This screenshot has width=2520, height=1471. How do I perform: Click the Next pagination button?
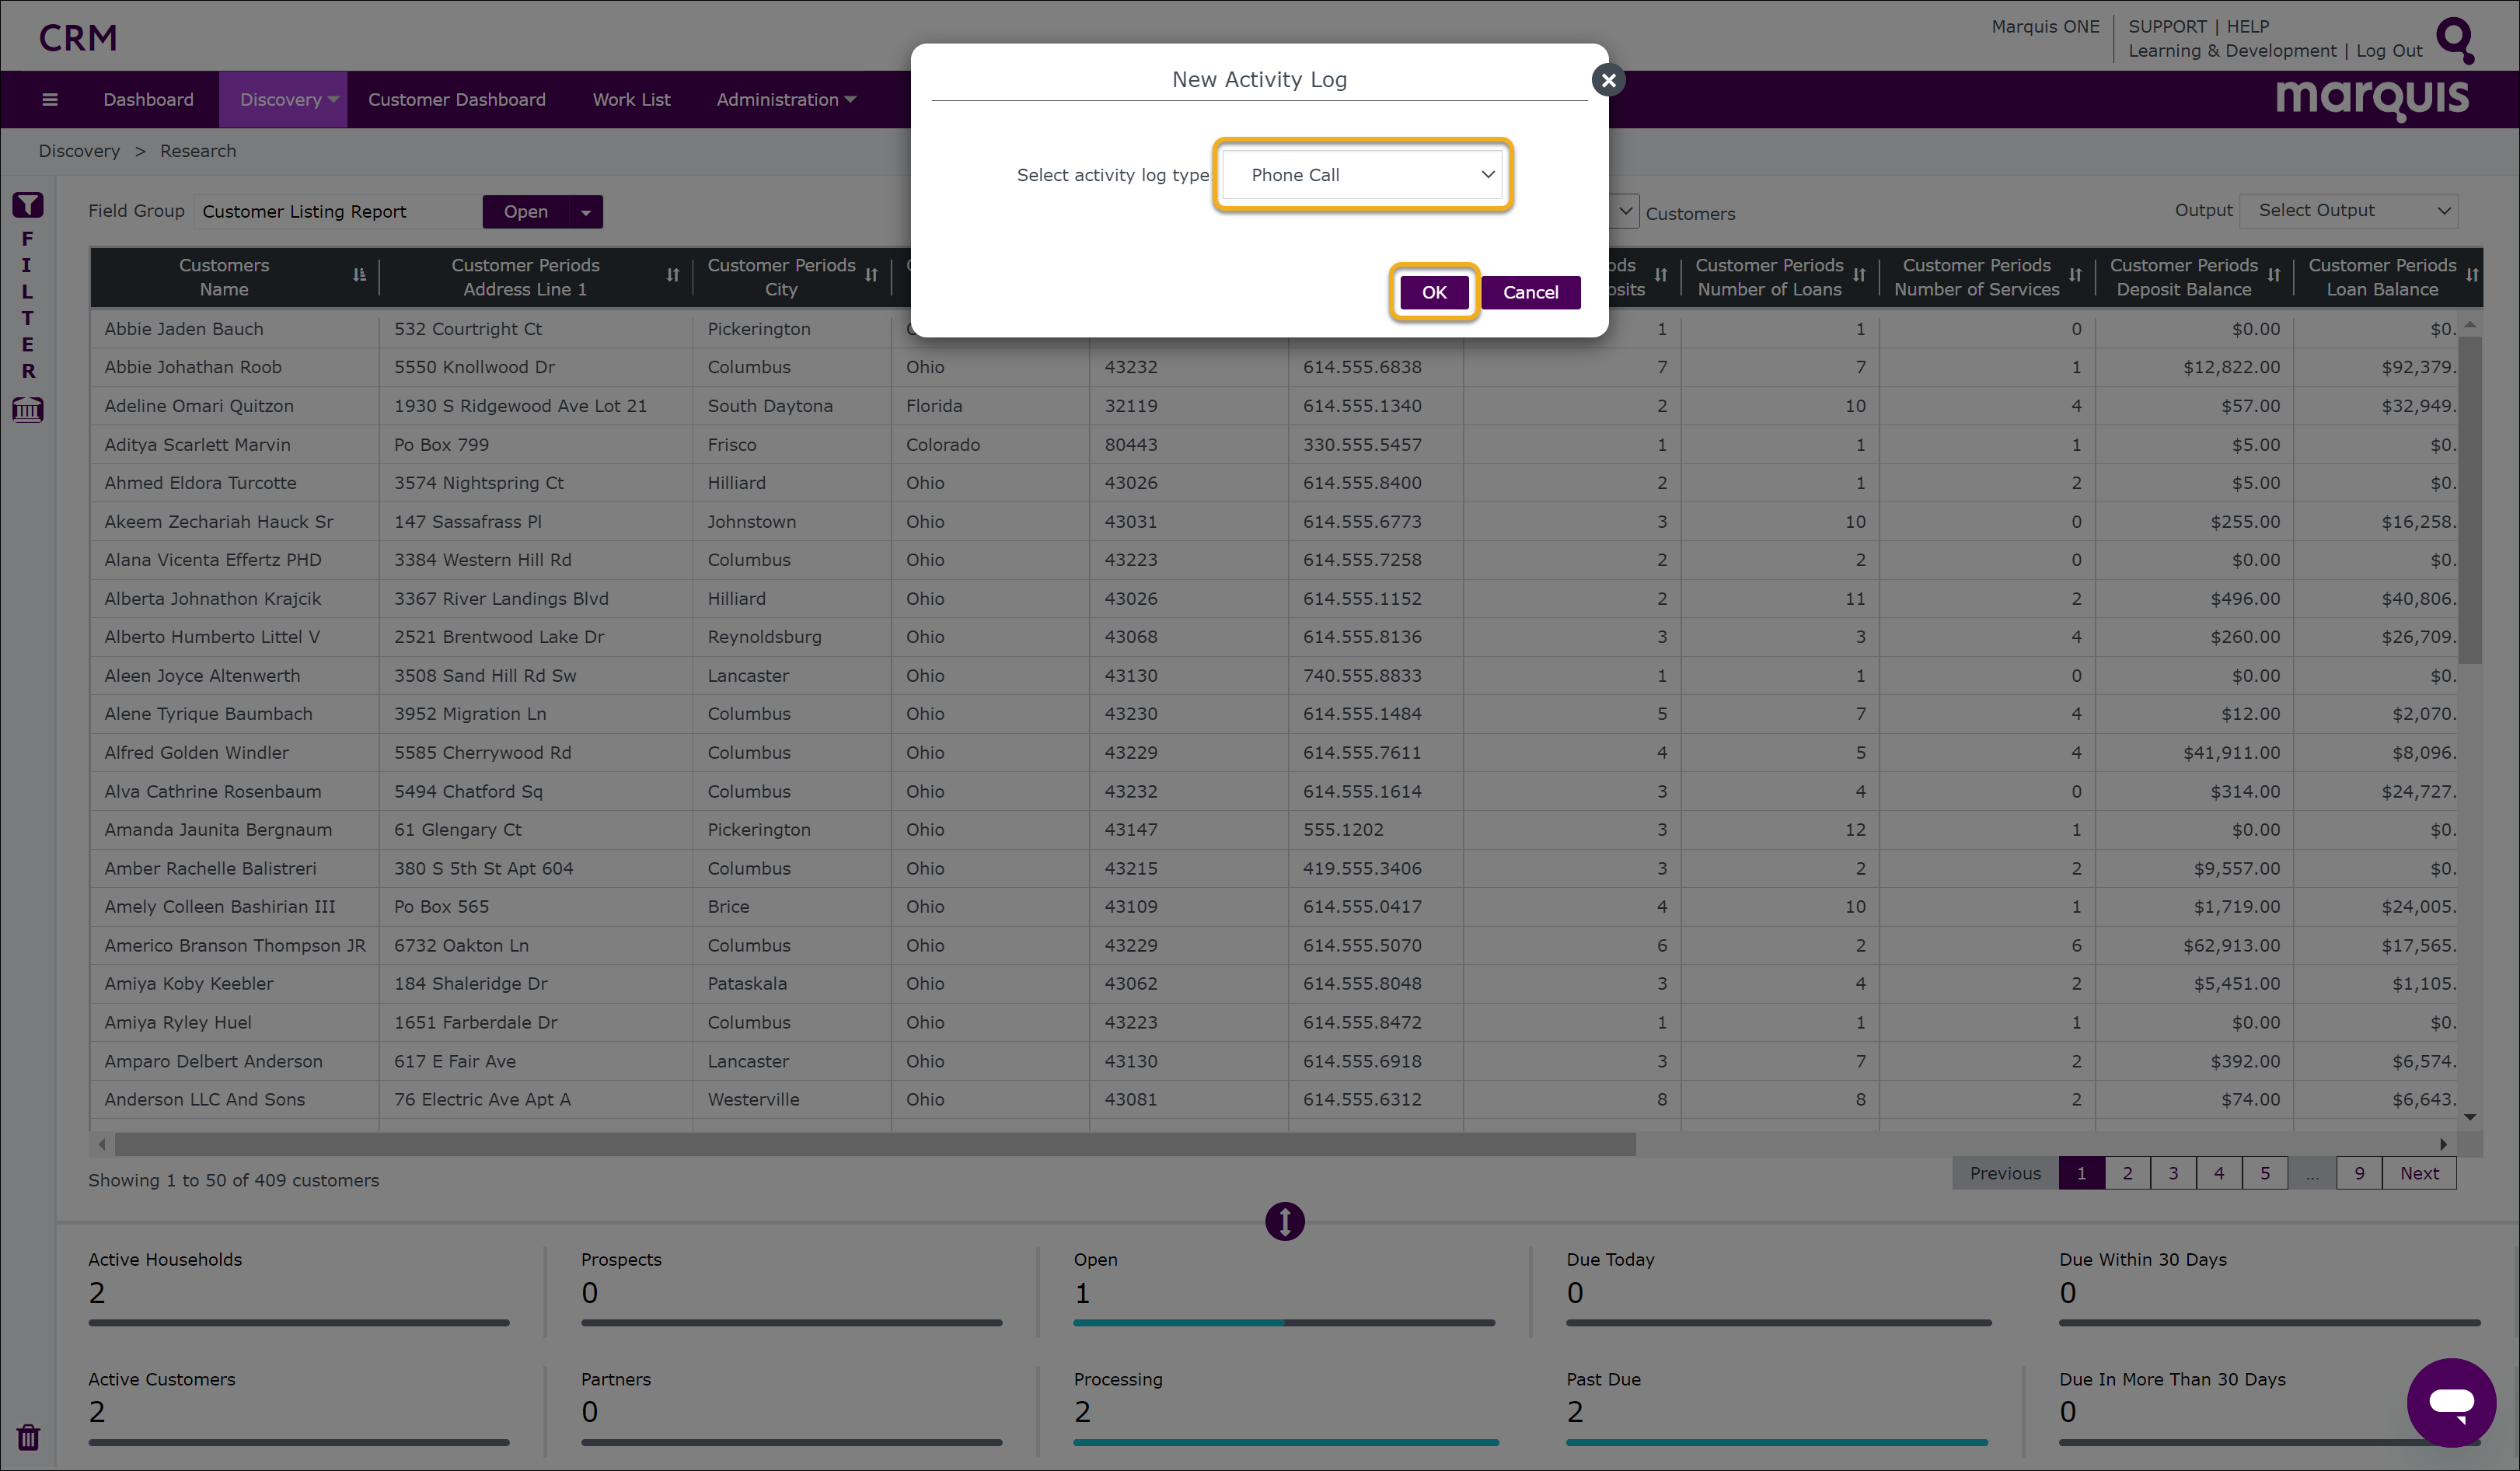pos(2419,1173)
